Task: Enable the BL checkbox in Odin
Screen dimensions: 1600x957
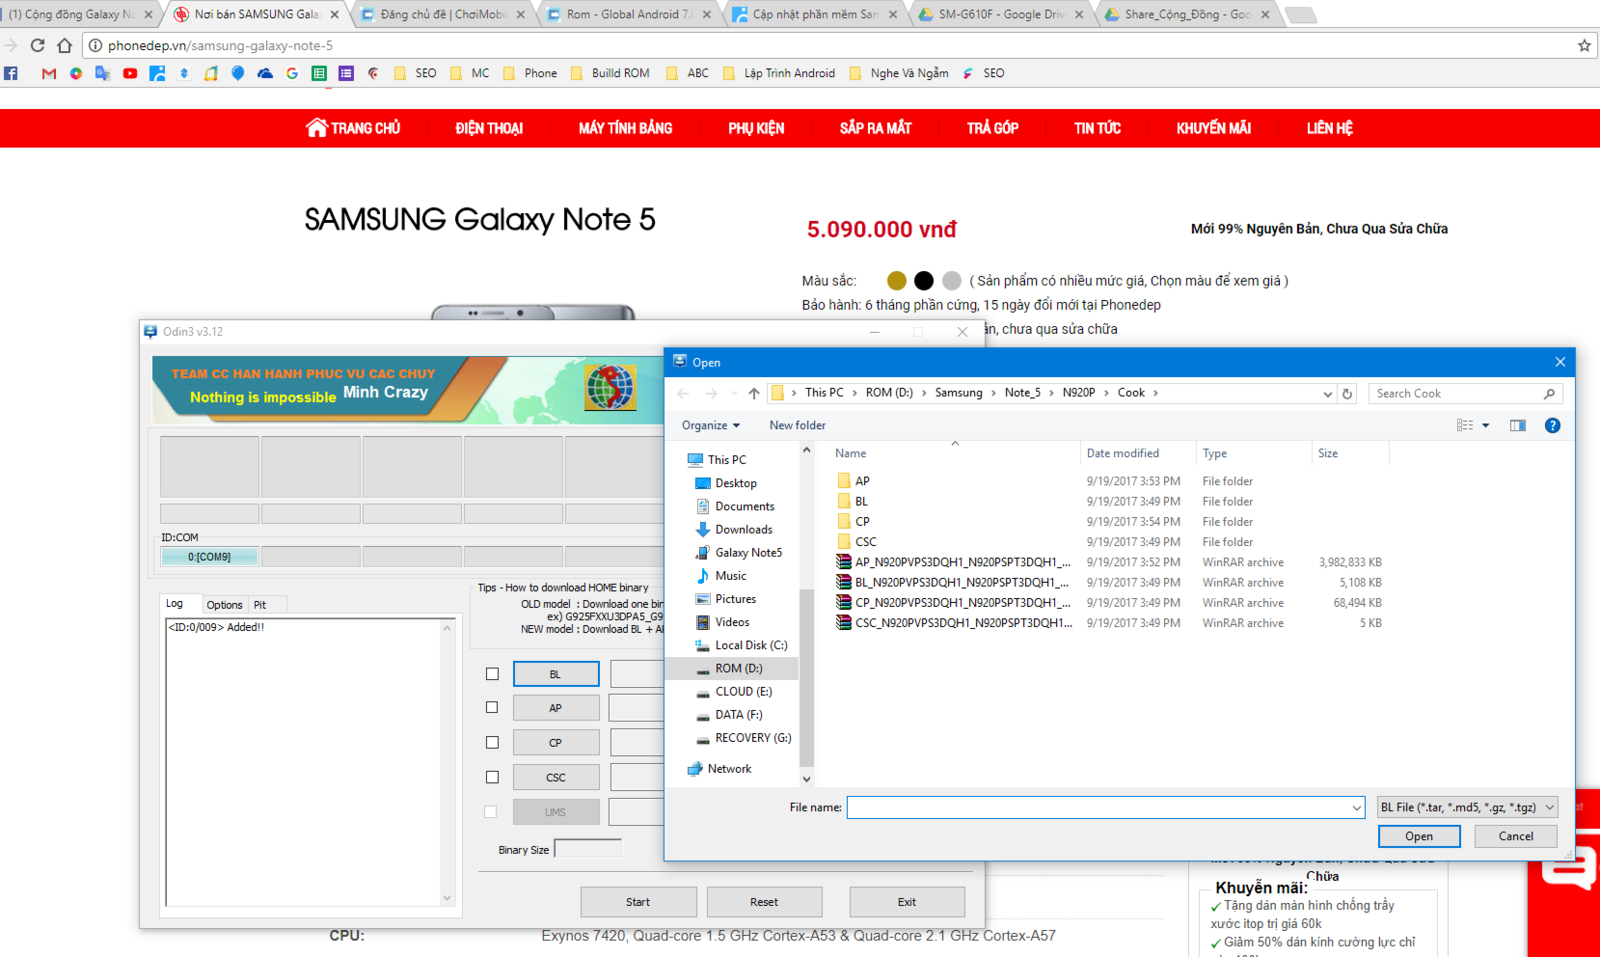Action: (492, 674)
